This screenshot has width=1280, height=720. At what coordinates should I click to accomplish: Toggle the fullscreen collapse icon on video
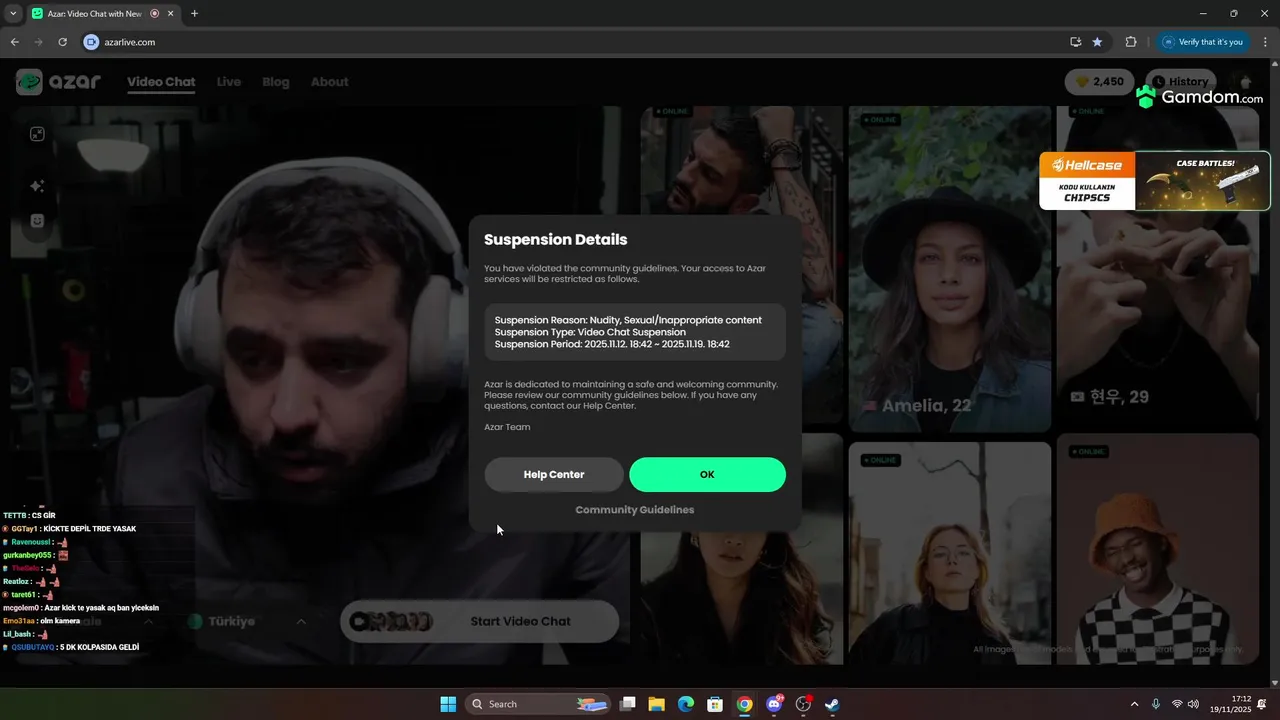[x=37, y=134]
